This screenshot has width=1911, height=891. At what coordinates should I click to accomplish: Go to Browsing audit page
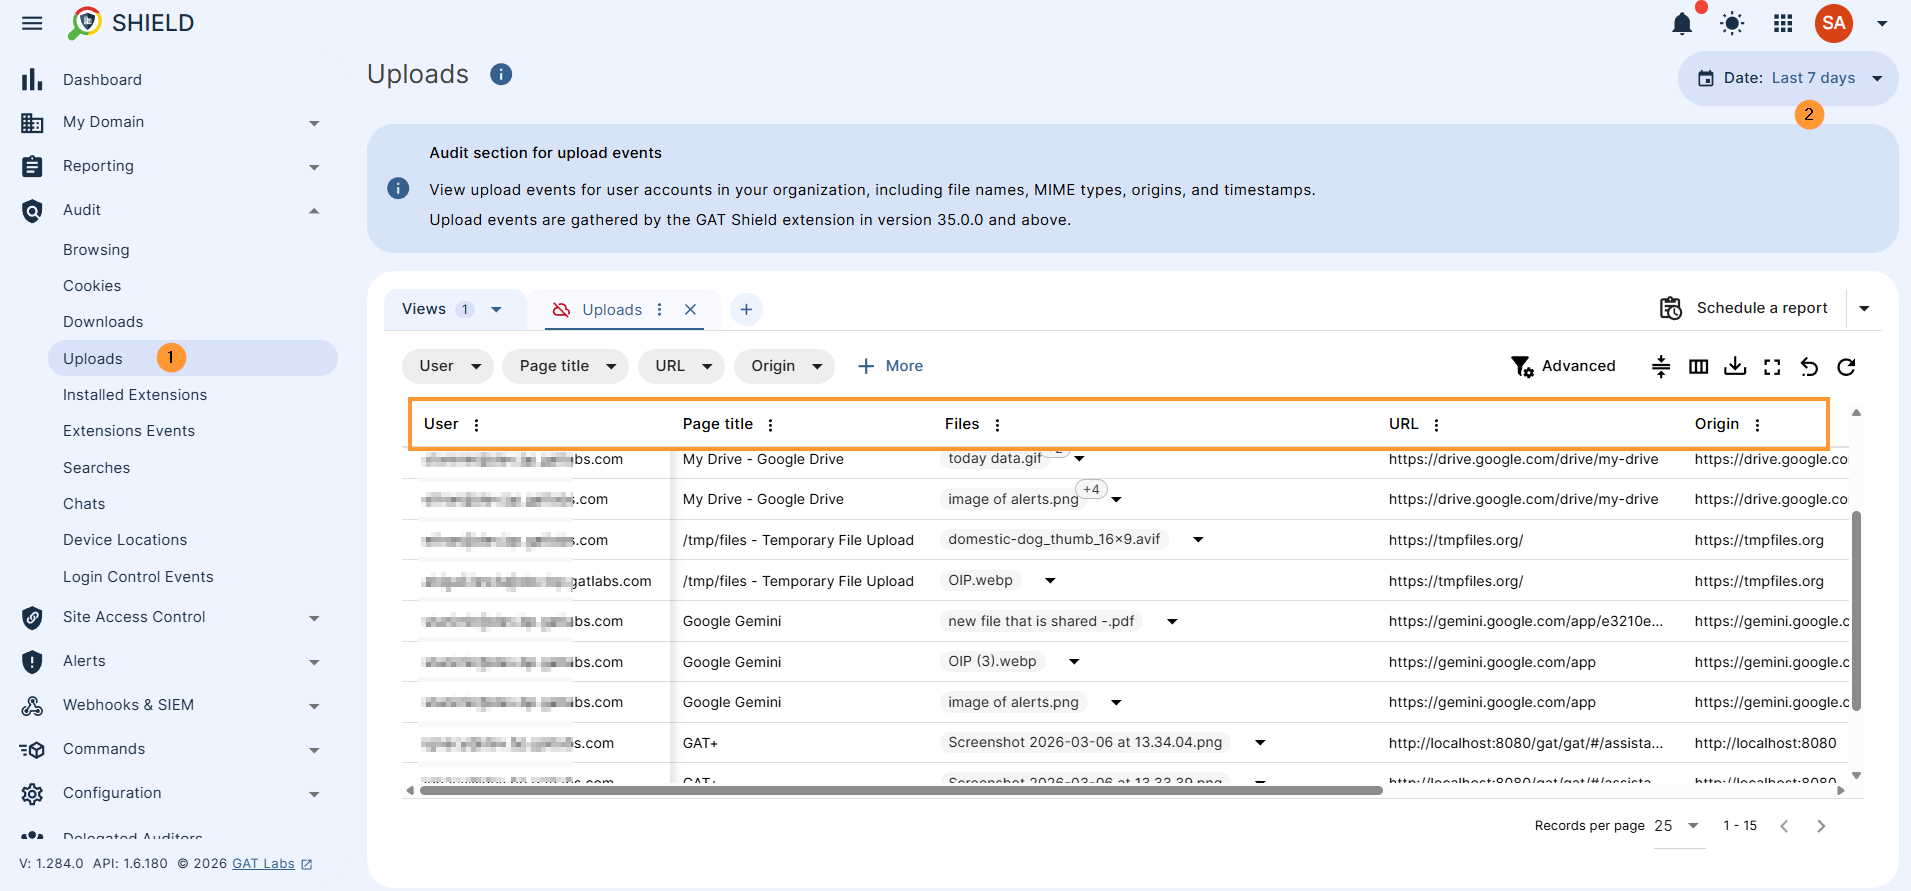click(x=96, y=250)
